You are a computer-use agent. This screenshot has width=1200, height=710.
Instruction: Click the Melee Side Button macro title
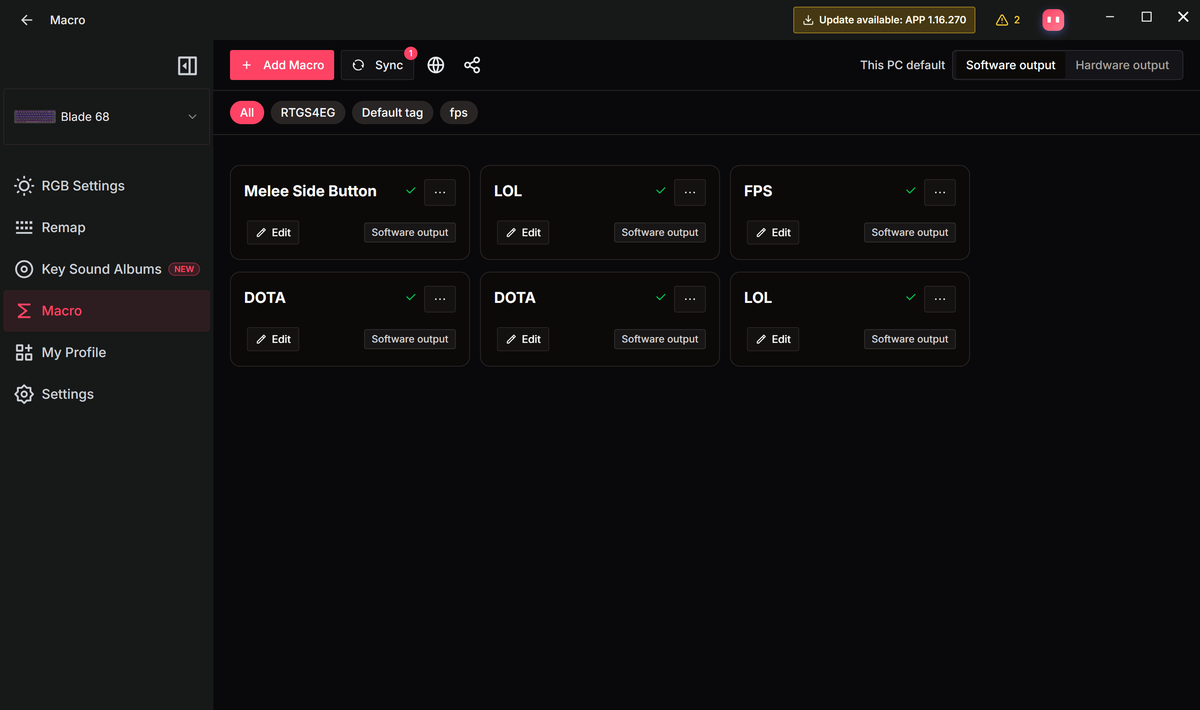click(310, 191)
